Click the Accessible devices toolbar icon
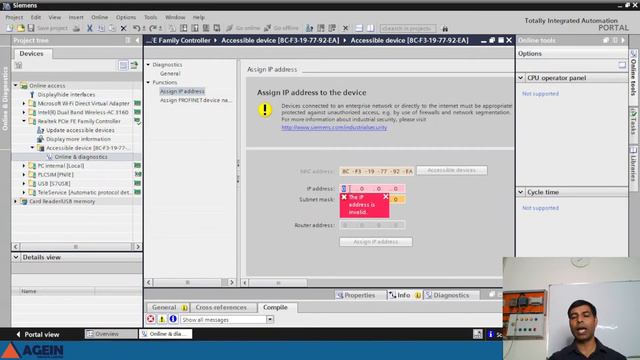 [310, 28]
